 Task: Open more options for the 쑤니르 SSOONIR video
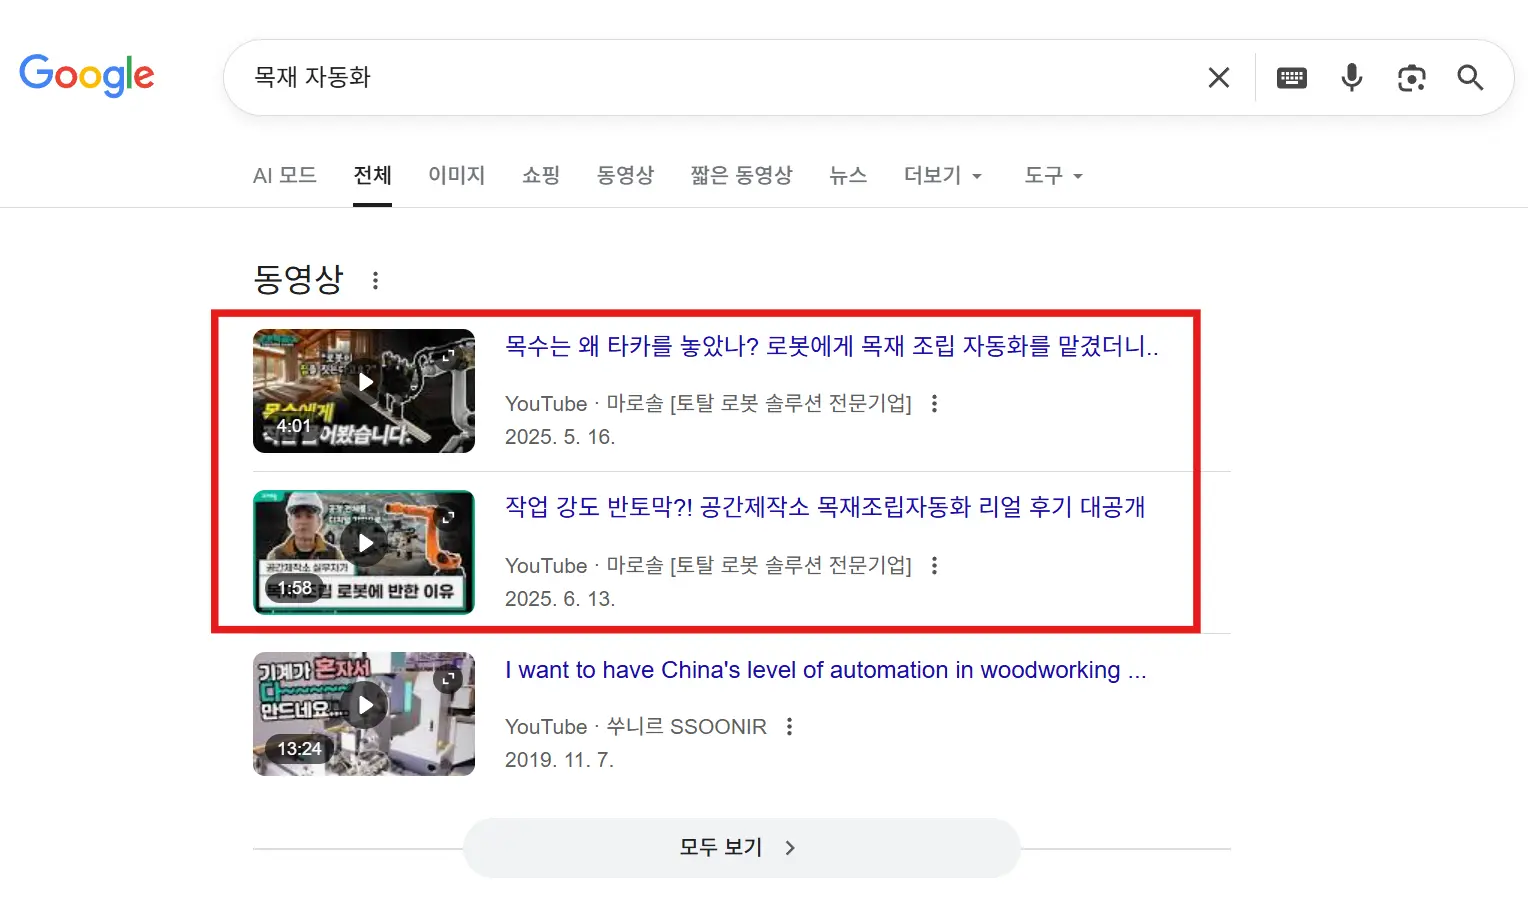click(789, 726)
